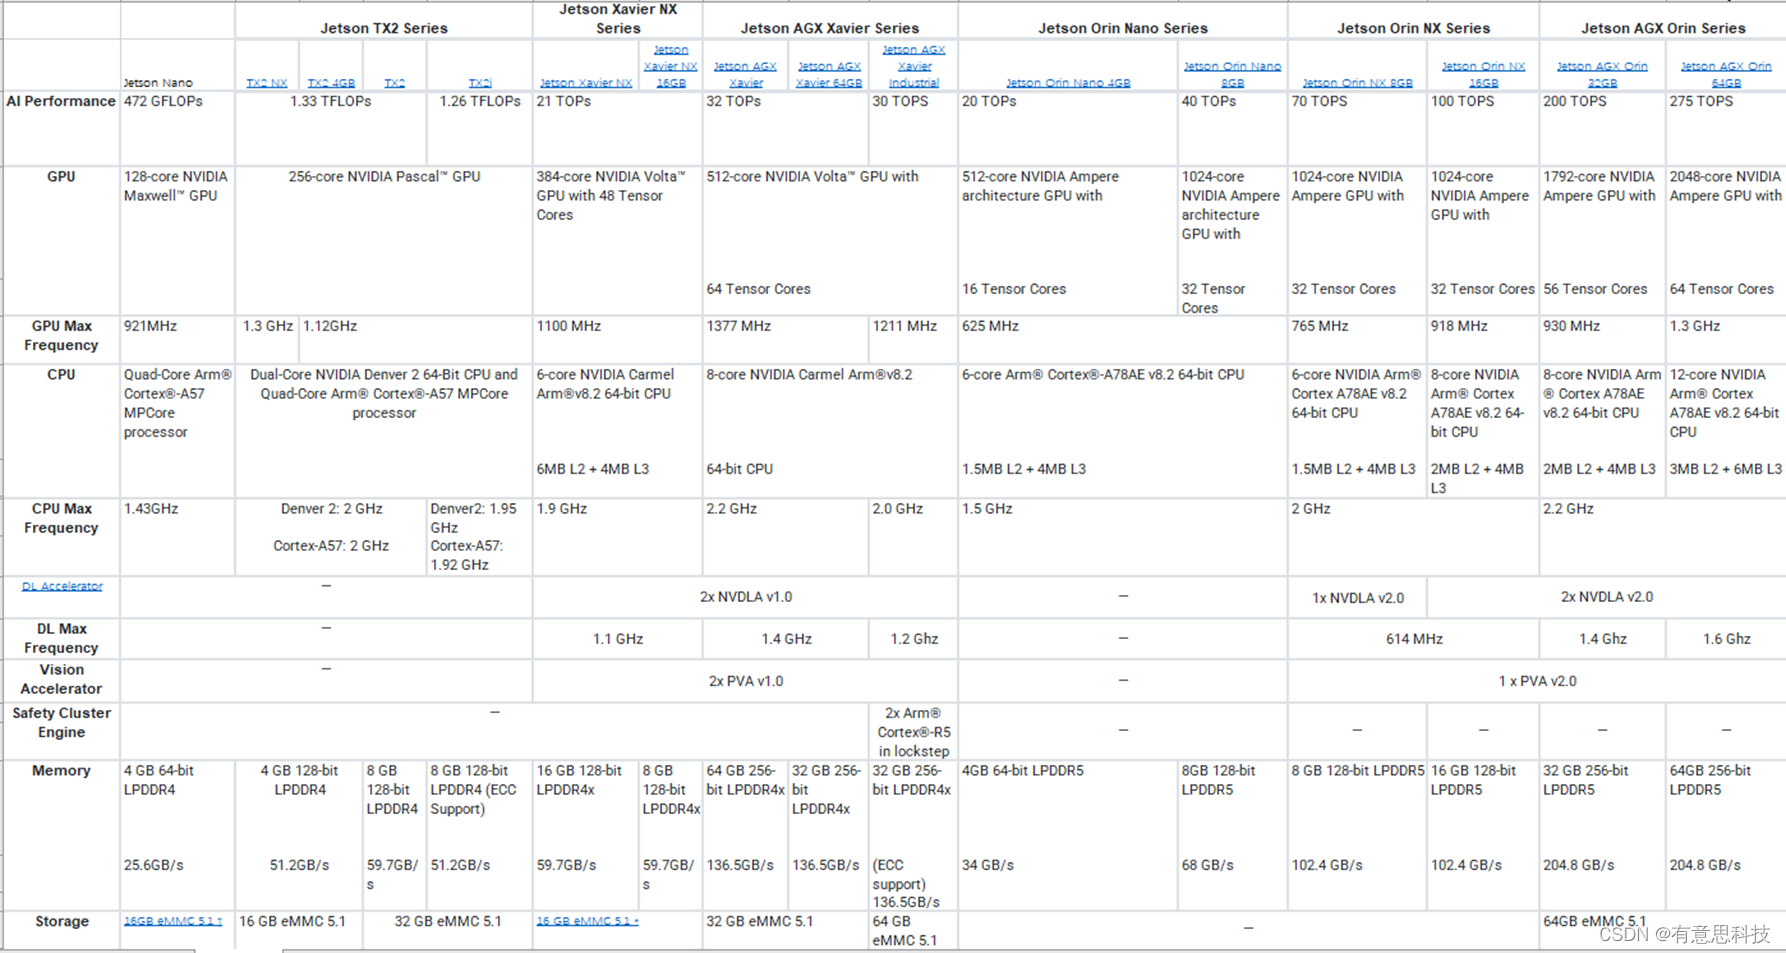1786x953 pixels.
Task: Click the 1.6 Ghz DL frequency cell
Action: 1727,639
